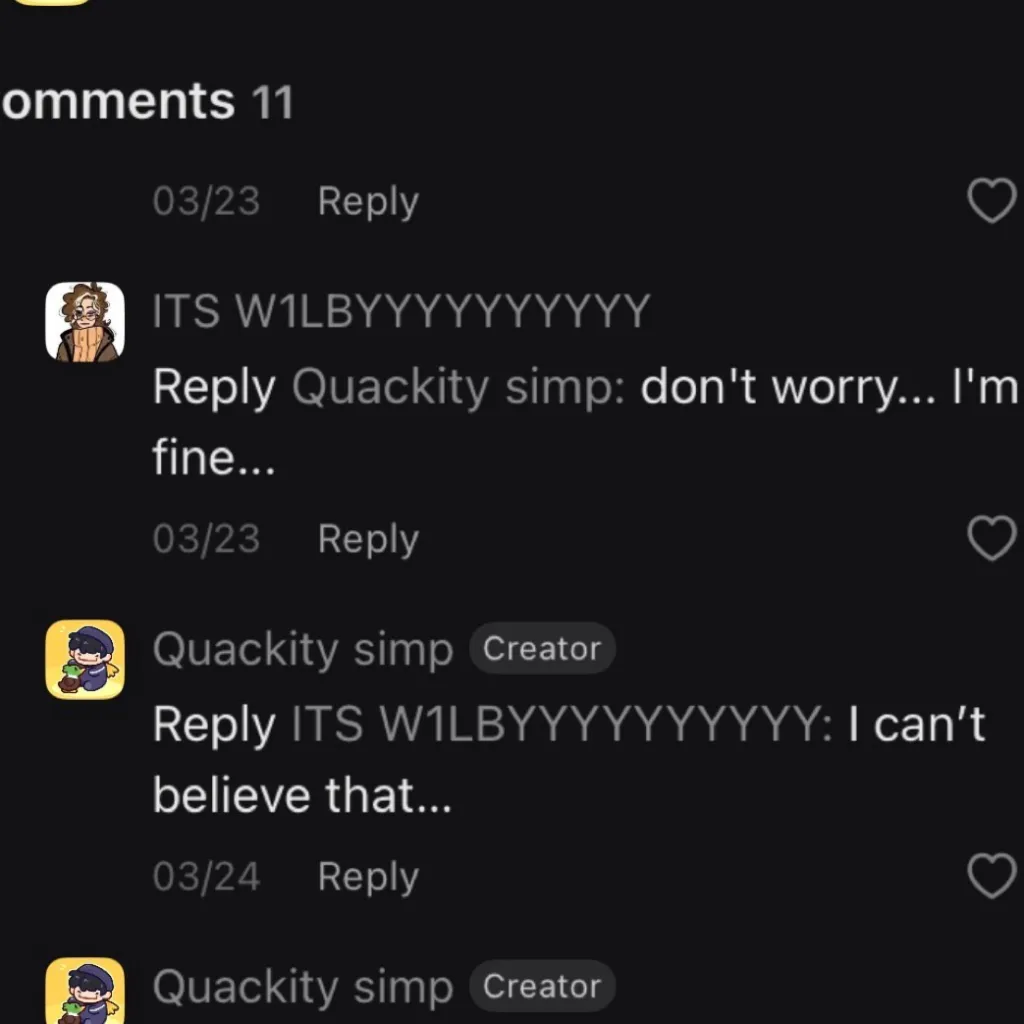The height and width of the screenshot is (1024, 1024).
Task: Tap the heart on Quackity simp's creator comment
Action: coord(992,876)
